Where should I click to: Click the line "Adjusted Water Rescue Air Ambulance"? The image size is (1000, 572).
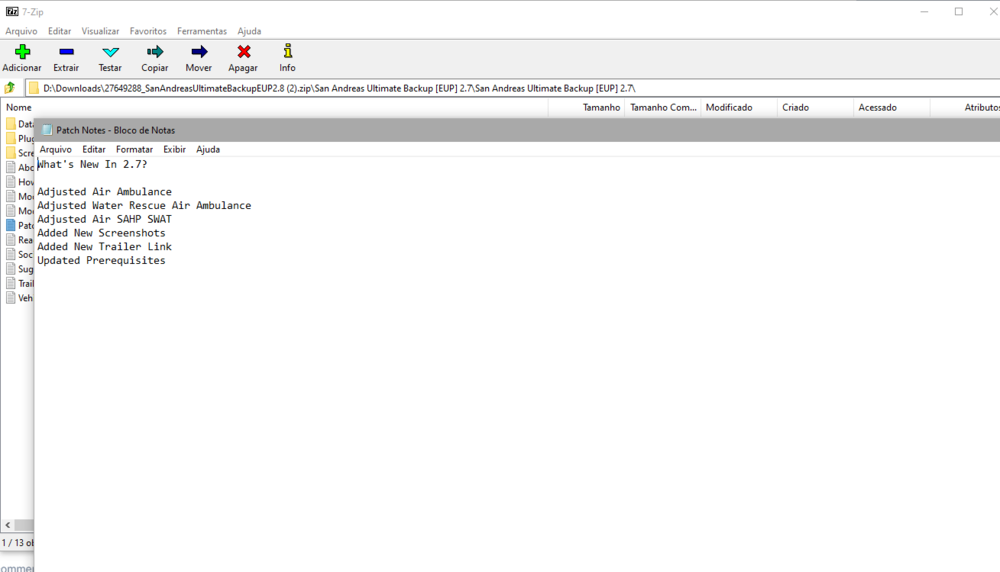pyautogui.click(x=144, y=205)
